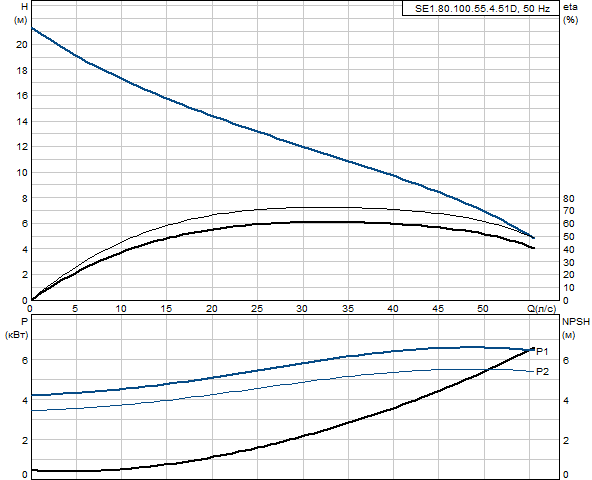Click the 35 tick on flow axis
Viewport: 592px width, 480px height.
coord(348,309)
